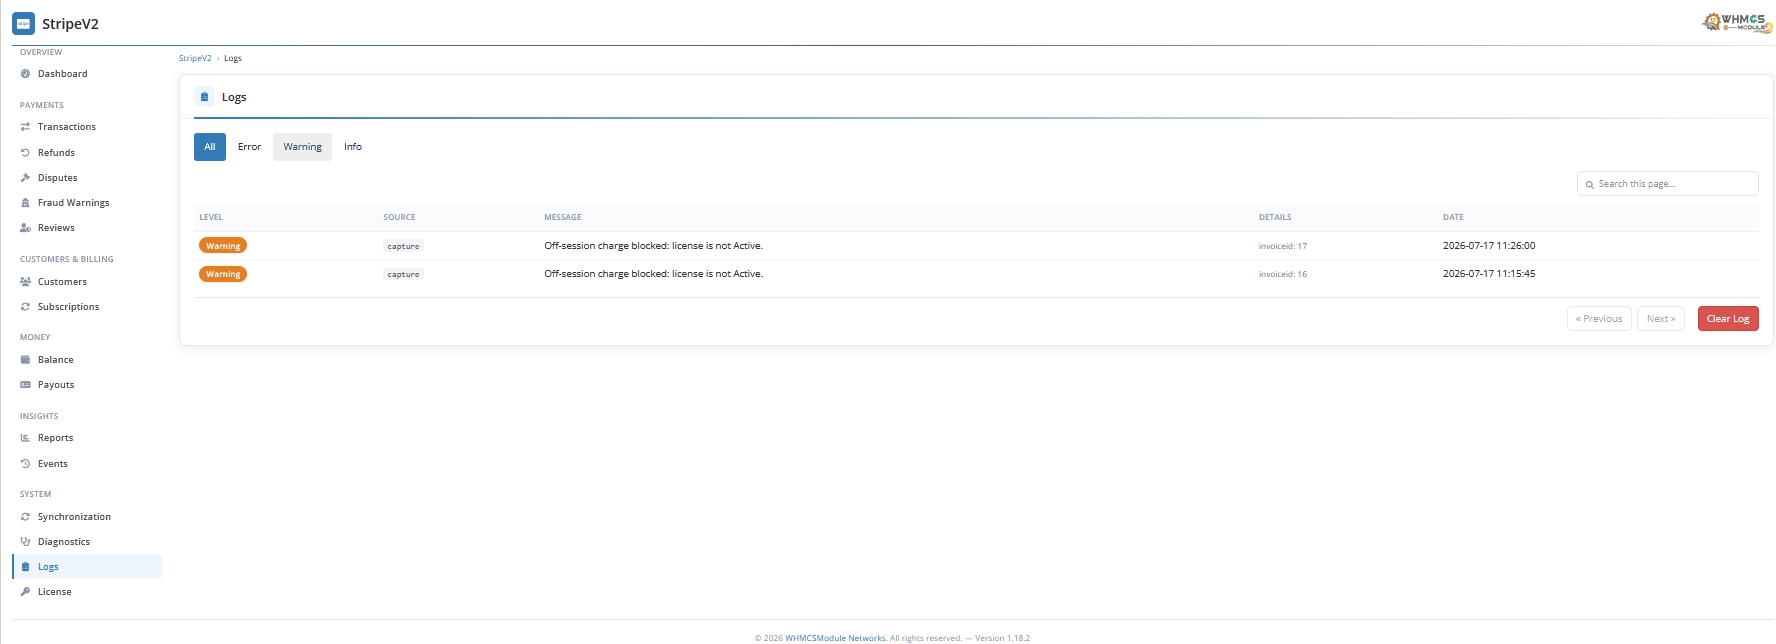The height and width of the screenshot is (644, 1776).
Task: Click the Balance wallet icon
Action: [25, 360]
